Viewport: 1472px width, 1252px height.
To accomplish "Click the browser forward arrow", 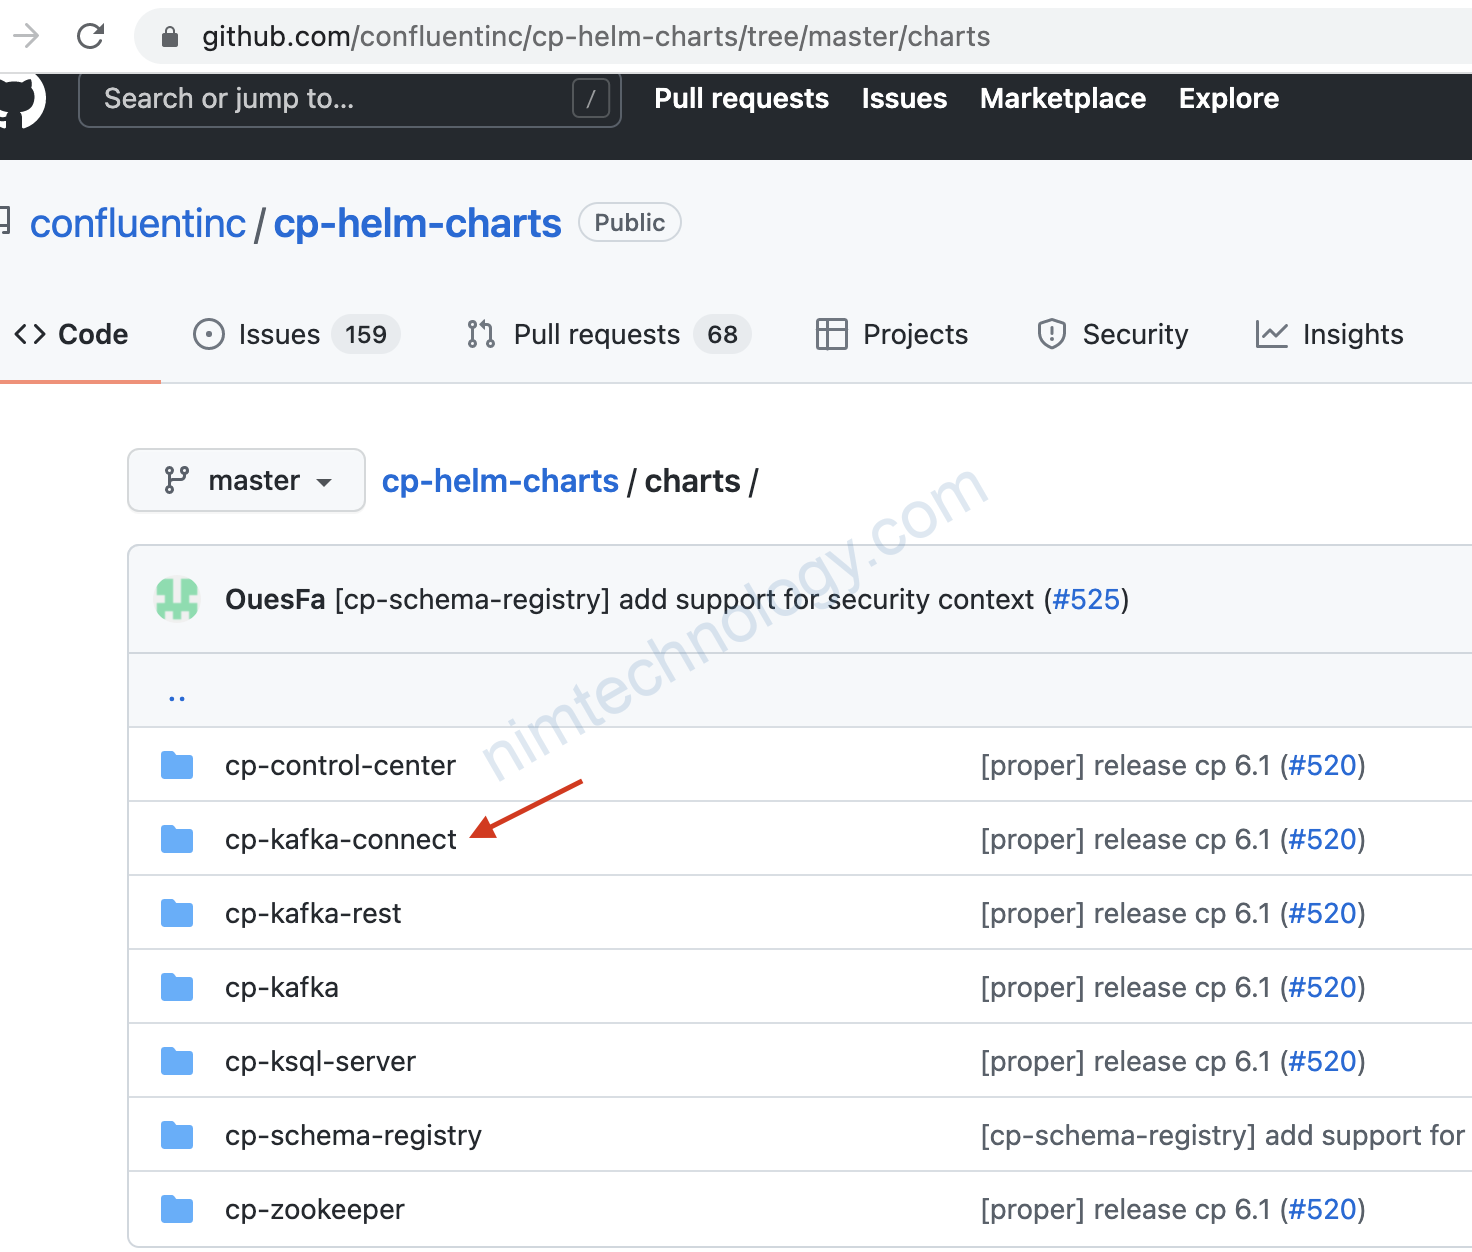I will pos(26,37).
